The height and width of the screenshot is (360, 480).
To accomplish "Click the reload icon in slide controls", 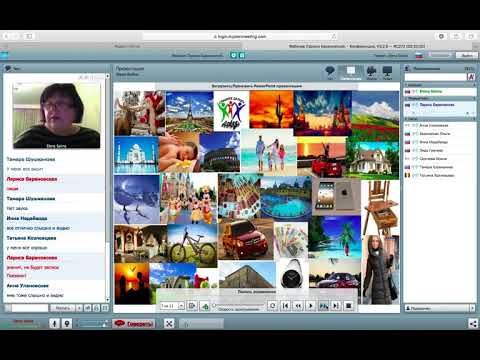I will [x=272, y=305].
